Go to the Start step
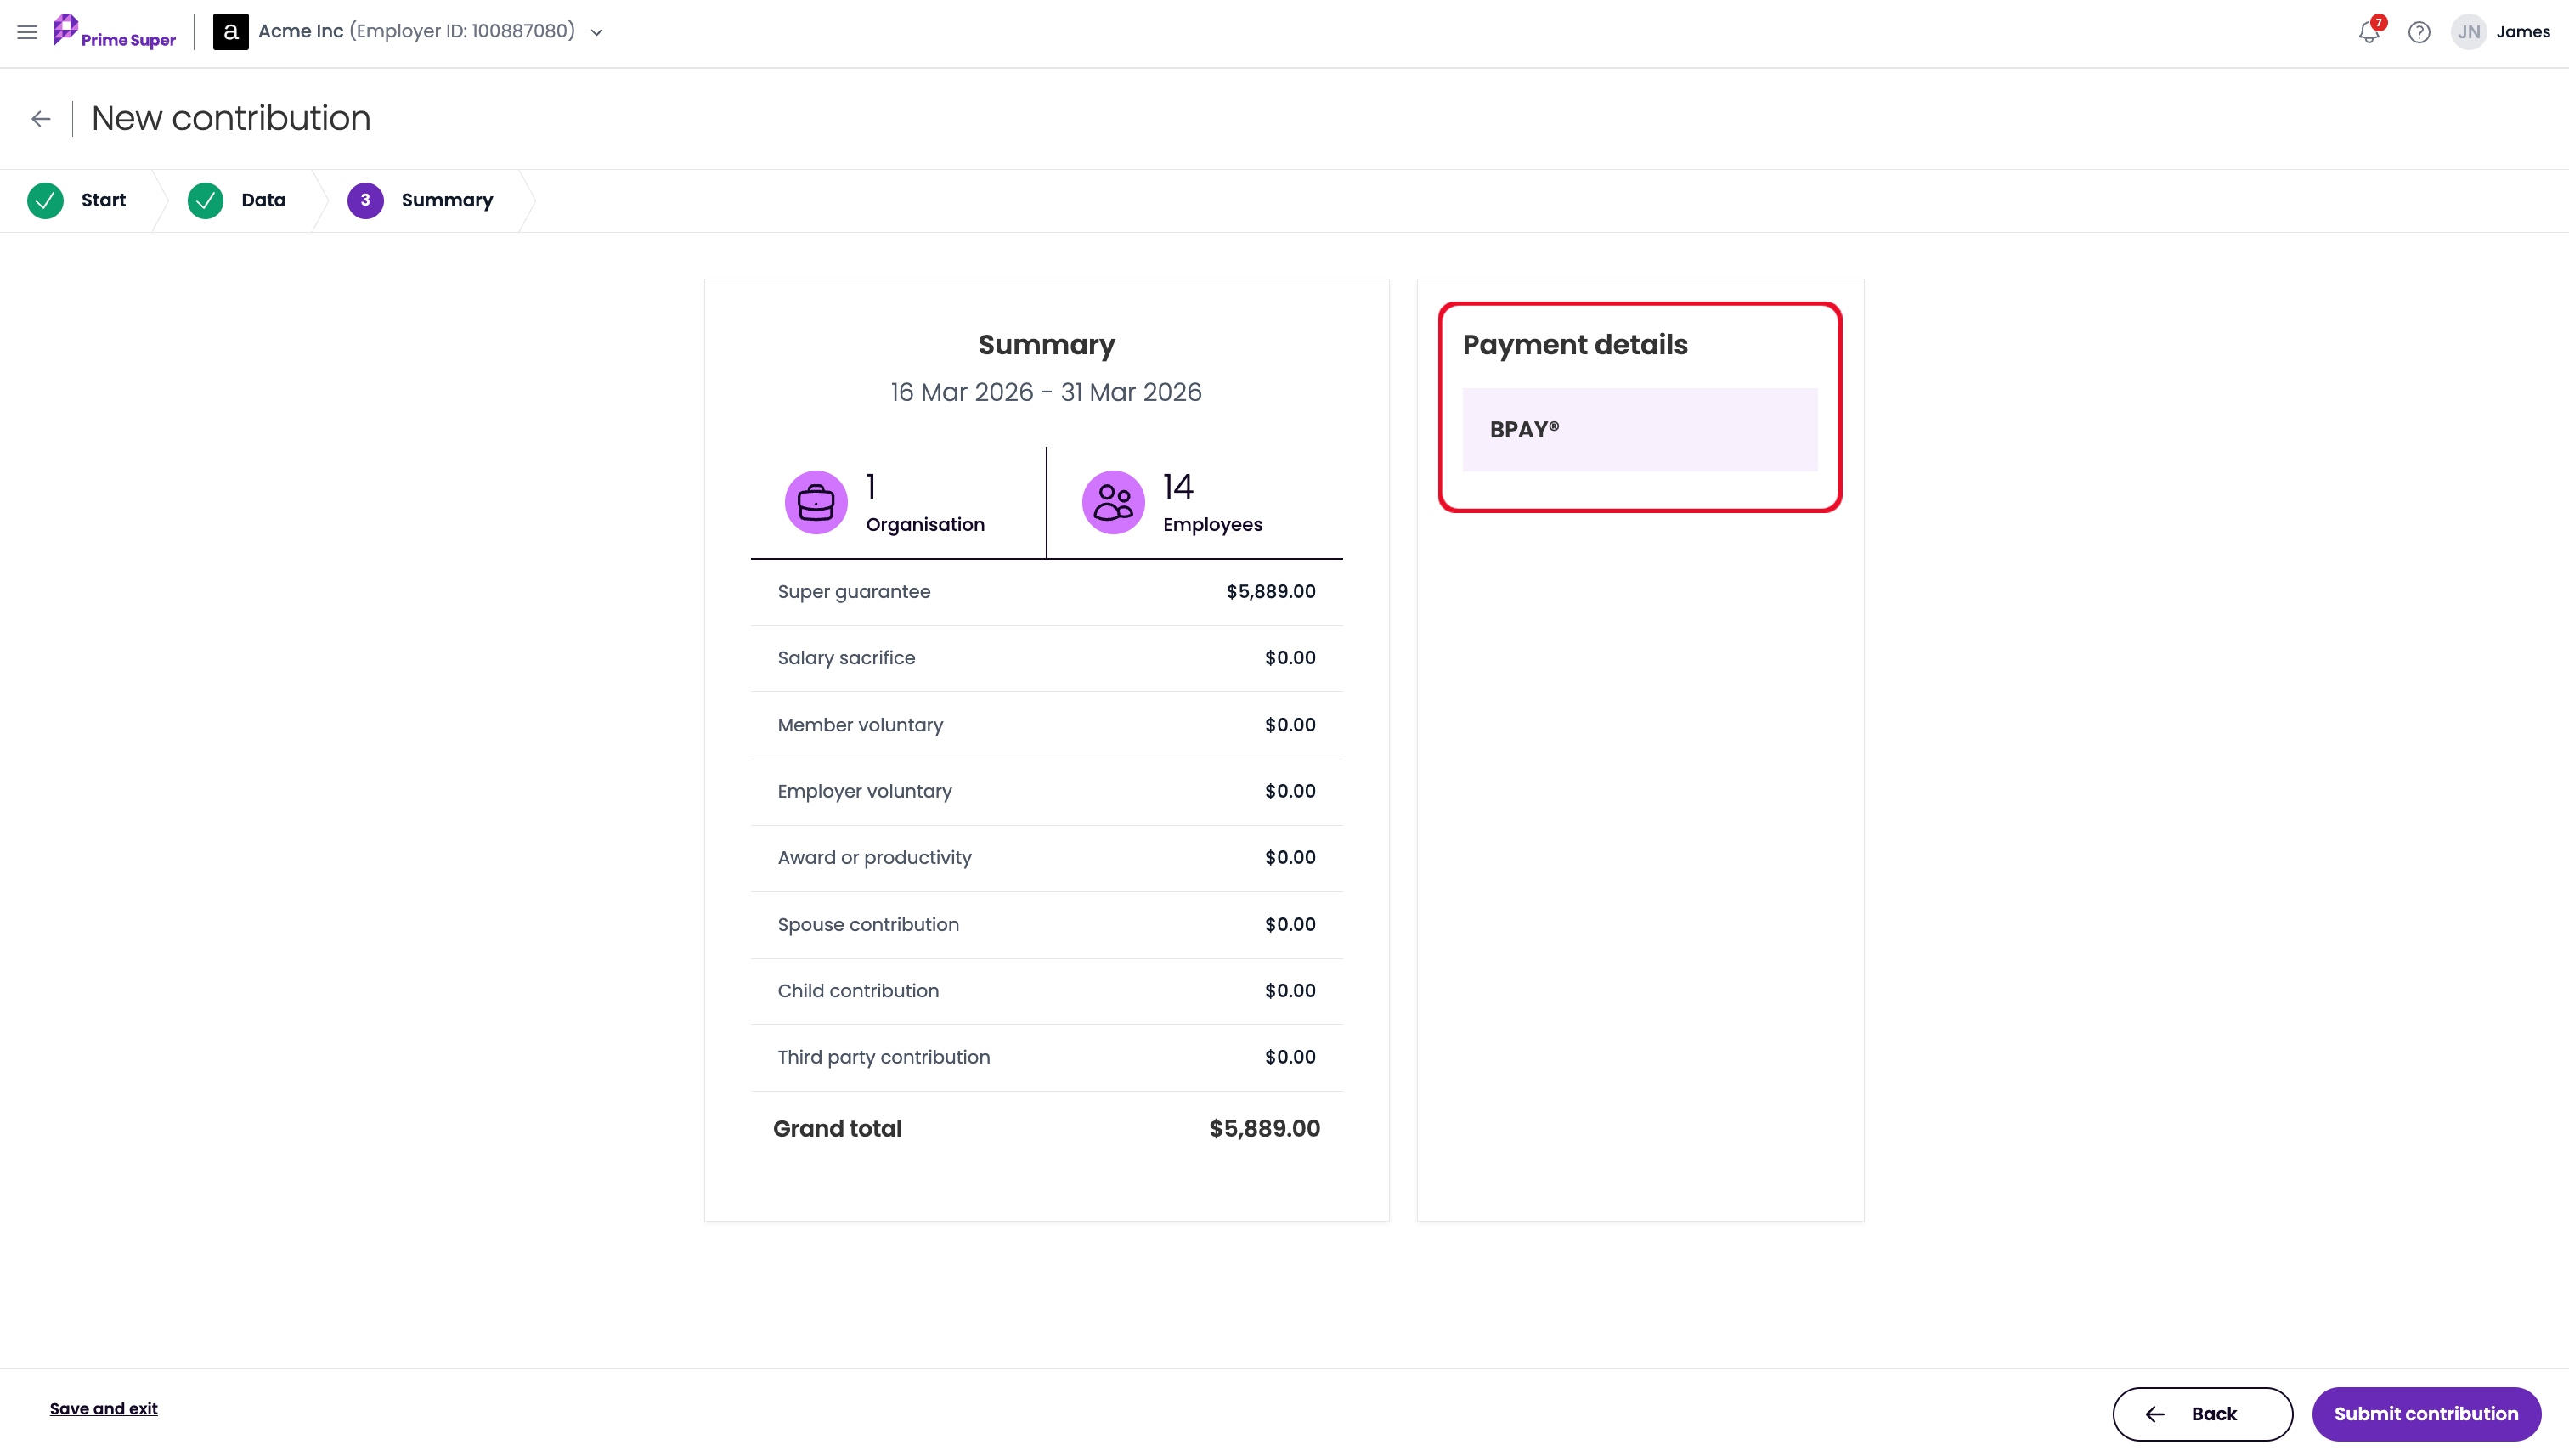The height and width of the screenshot is (1456, 2569). (77, 200)
